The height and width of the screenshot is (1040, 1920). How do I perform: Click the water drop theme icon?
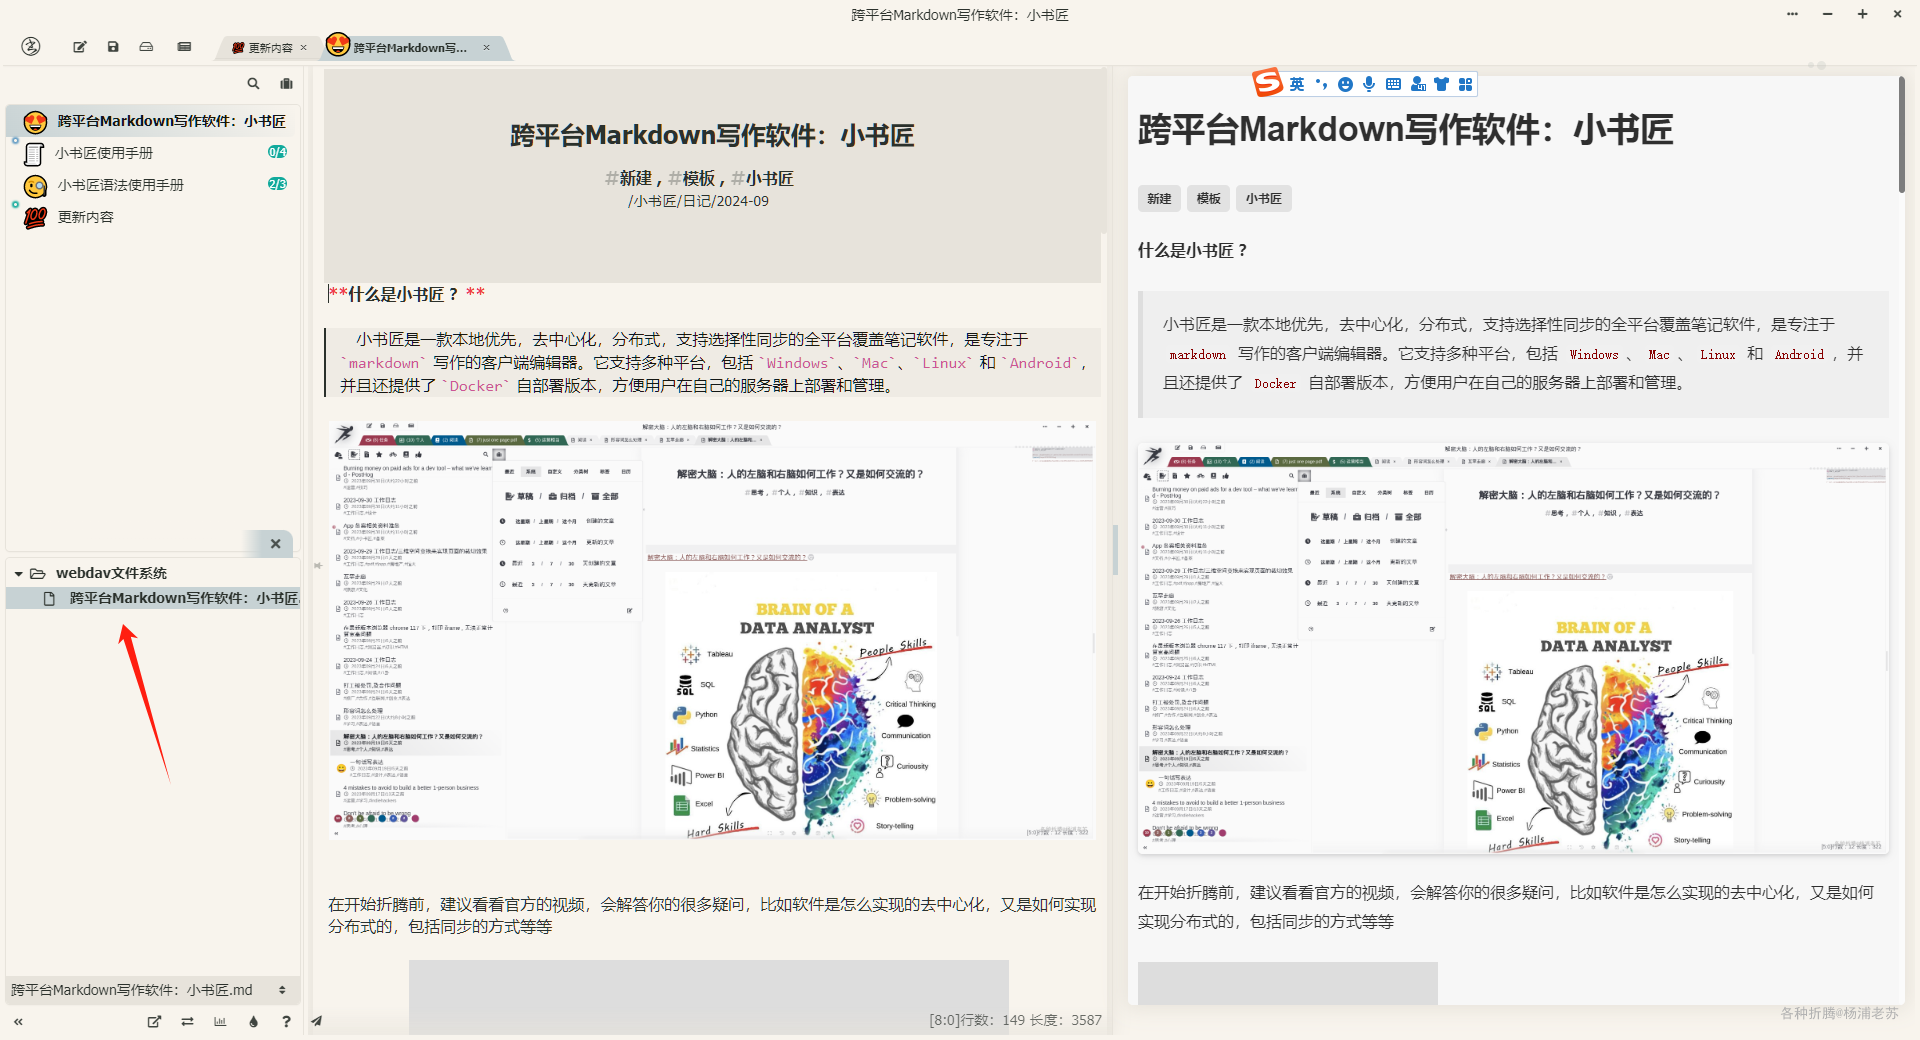[x=253, y=1021]
